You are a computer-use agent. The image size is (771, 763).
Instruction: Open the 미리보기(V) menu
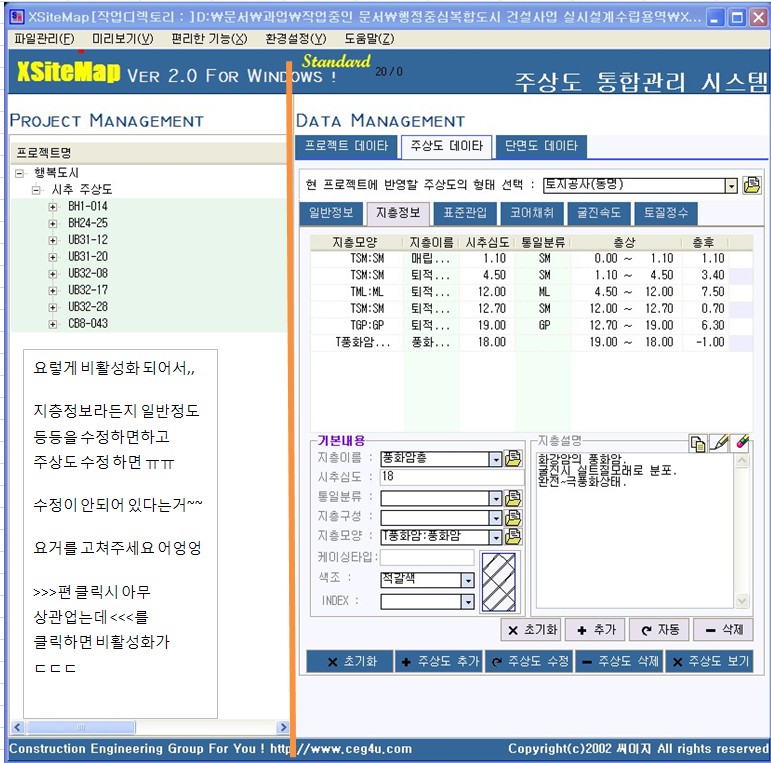click(x=123, y=38)
